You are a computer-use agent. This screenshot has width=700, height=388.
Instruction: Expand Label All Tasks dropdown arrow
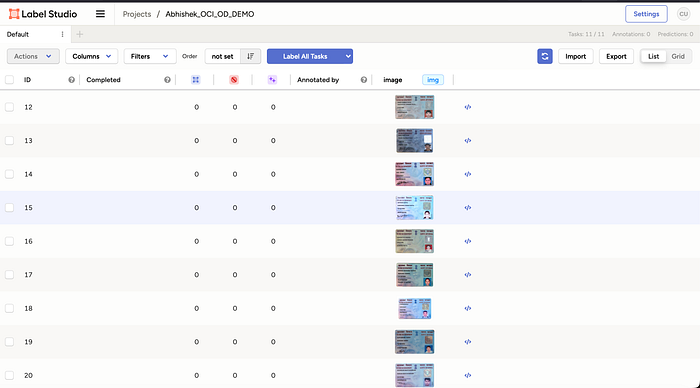pyautogui.click(x=348, y=56)
